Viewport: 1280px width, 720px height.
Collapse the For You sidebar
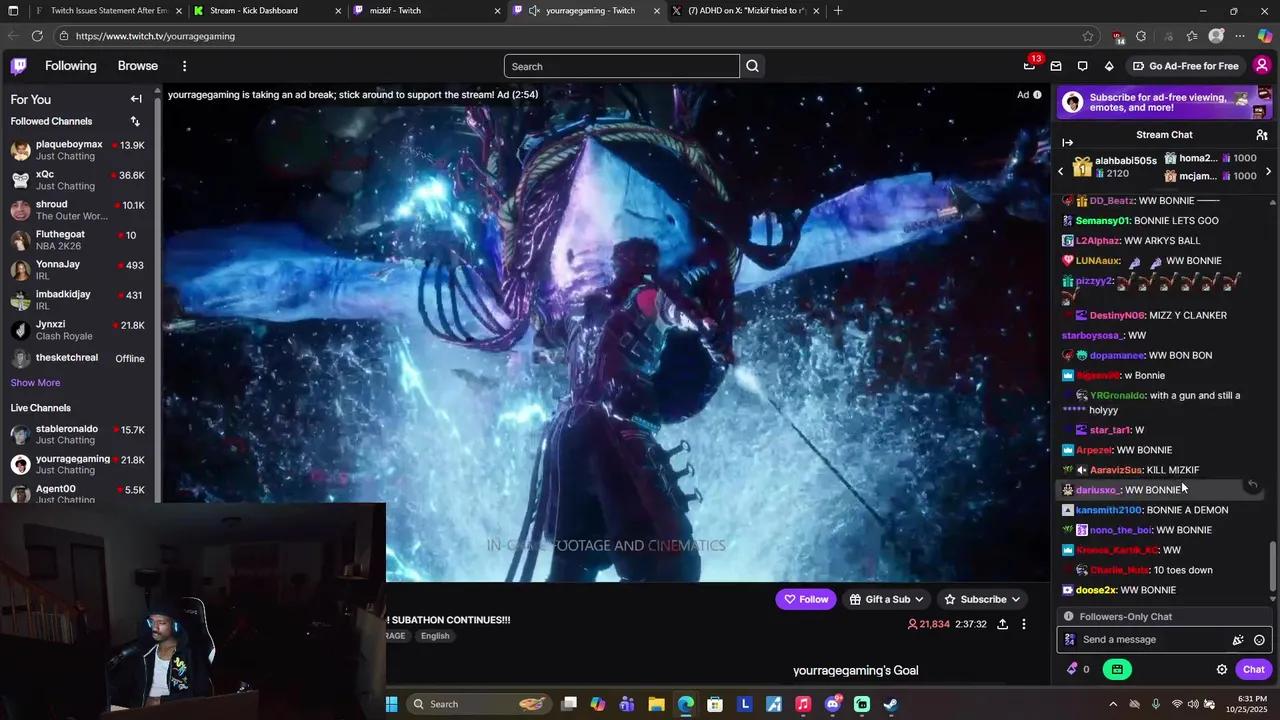136,99
